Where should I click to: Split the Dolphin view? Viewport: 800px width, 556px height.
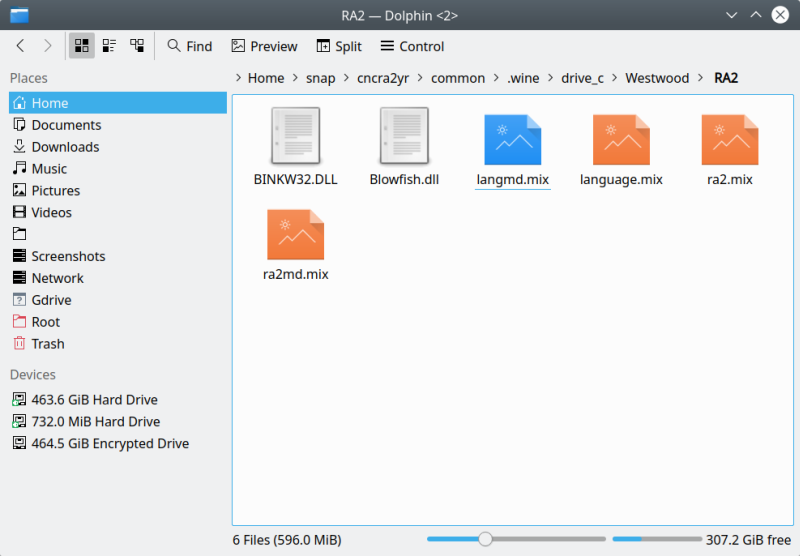[x=339, y=46]
